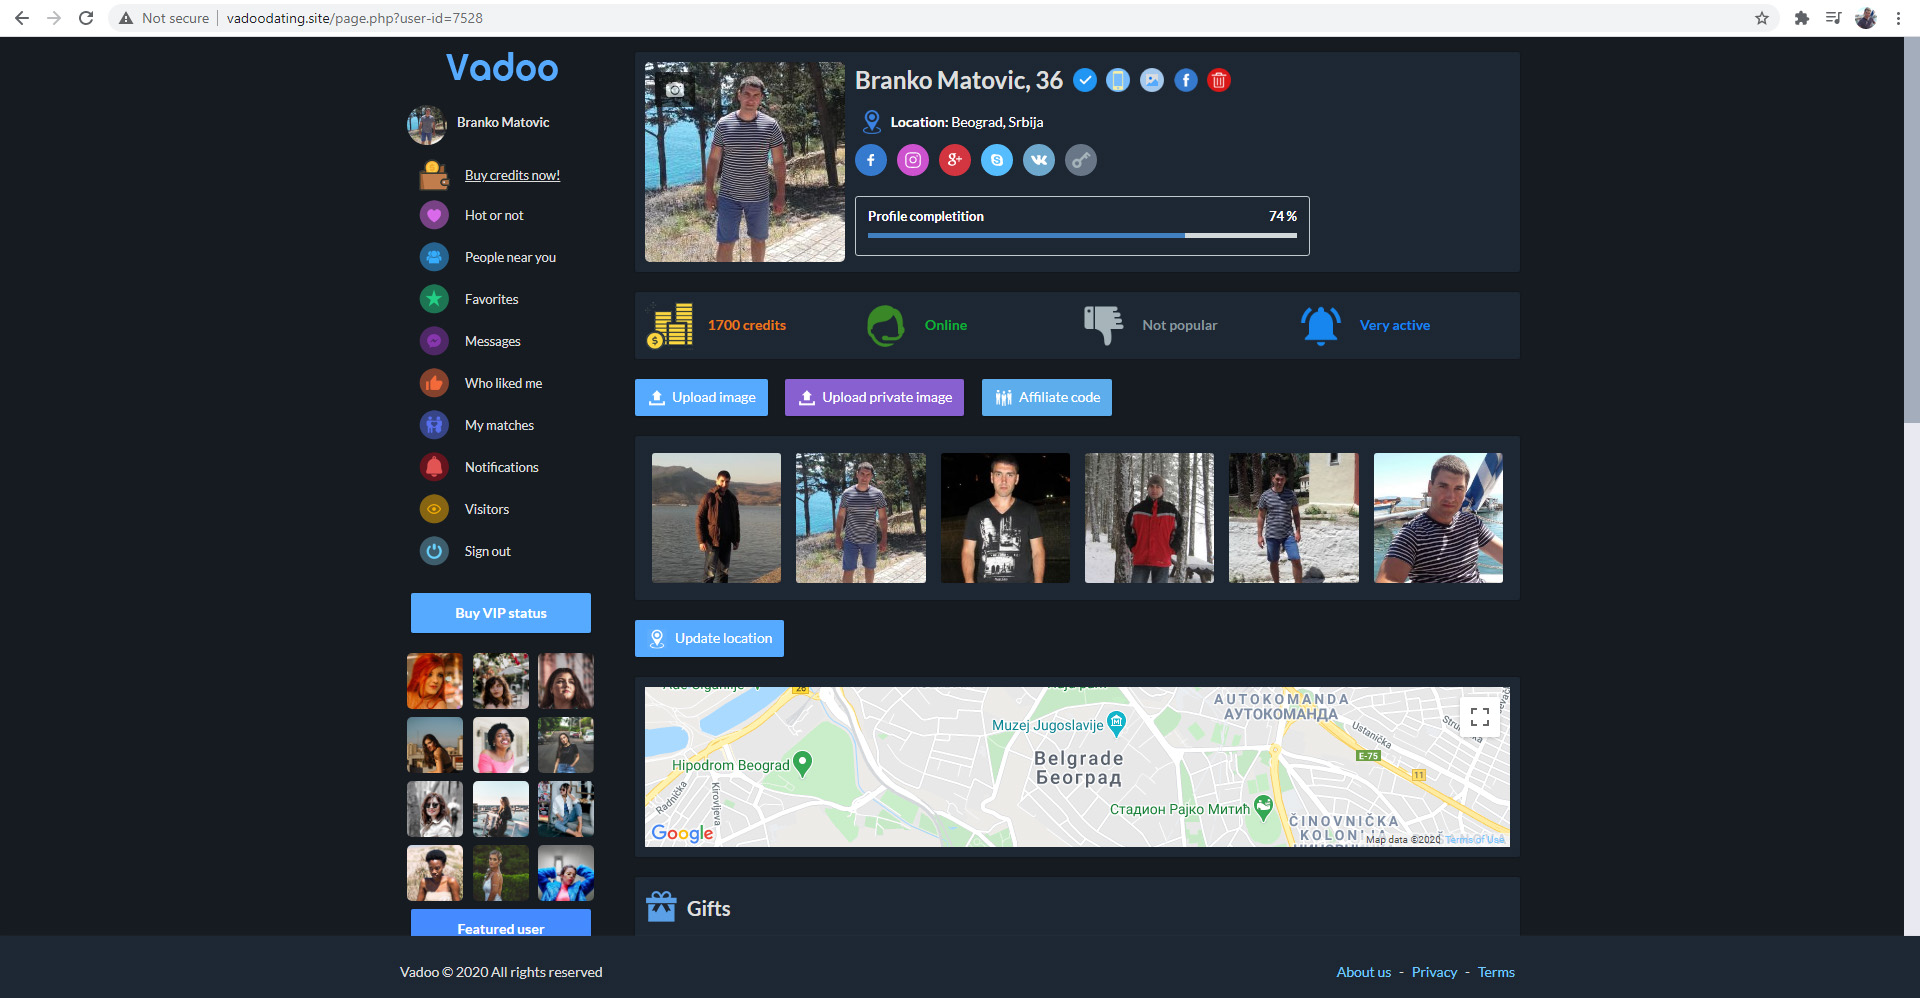
Task: Click the main profile photo
Action: tap(745, 162)
